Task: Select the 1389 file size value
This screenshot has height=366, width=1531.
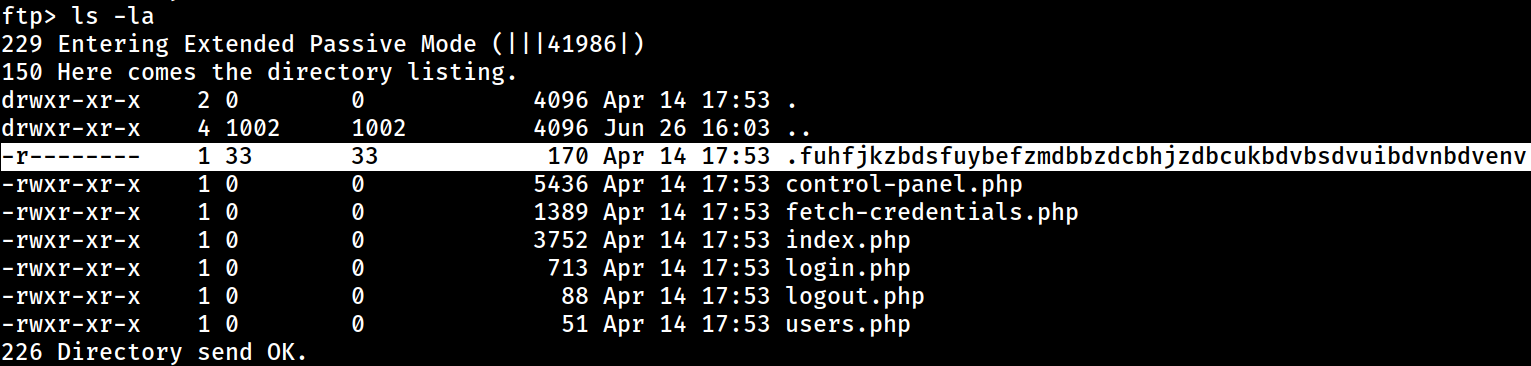Action: [x=560, y=213]
